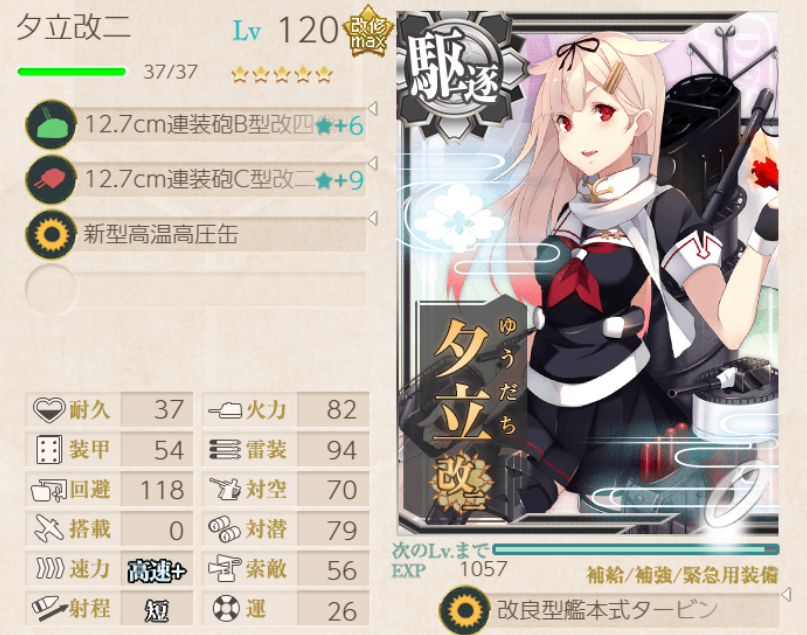
Task: Click the green main gun equipment icon
Action: [x=51, y=125]
